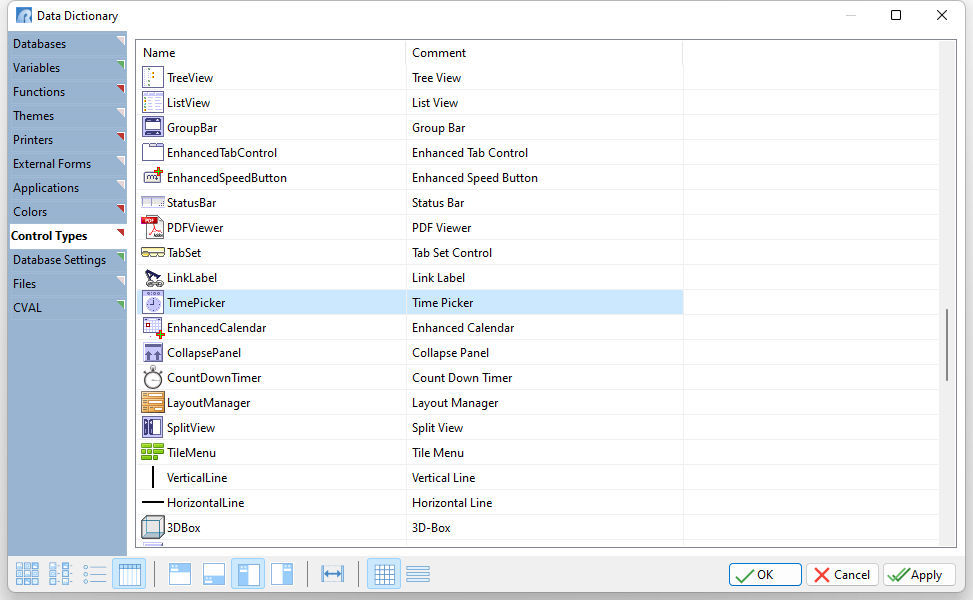
Task: Select the 'Tile Menu' comment cell
Action: [544, 452]
